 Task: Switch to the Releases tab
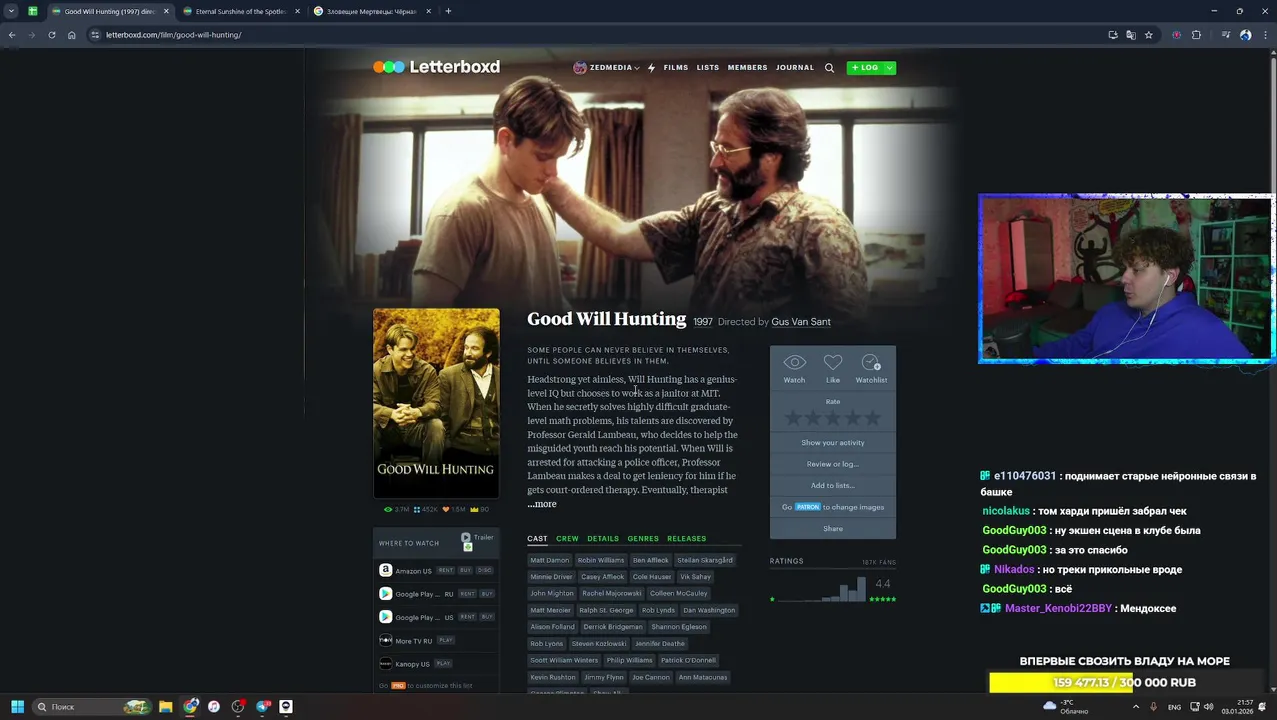click(686, 539)
